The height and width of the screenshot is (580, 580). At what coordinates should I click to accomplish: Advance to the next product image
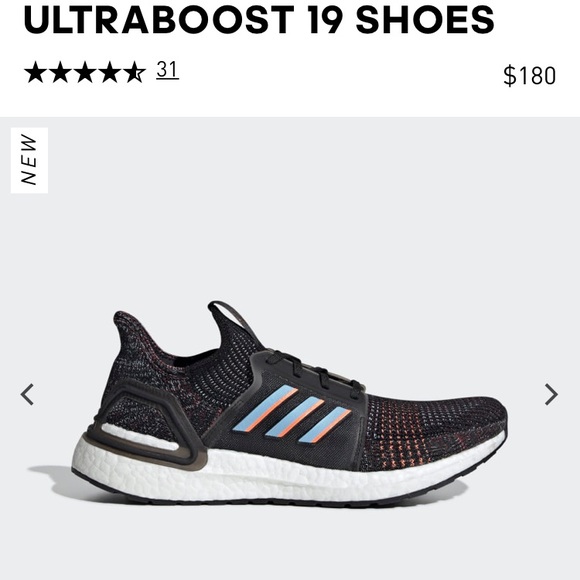(551, 394)
